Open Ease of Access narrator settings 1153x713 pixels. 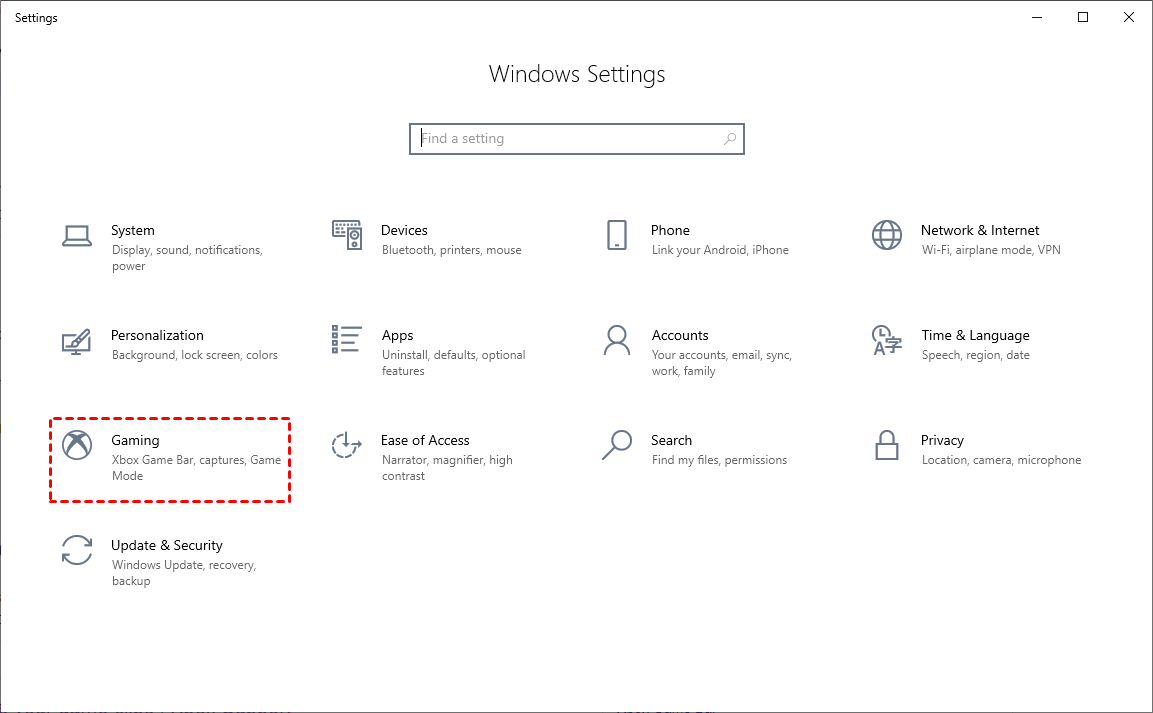click(x=425, y=440)
